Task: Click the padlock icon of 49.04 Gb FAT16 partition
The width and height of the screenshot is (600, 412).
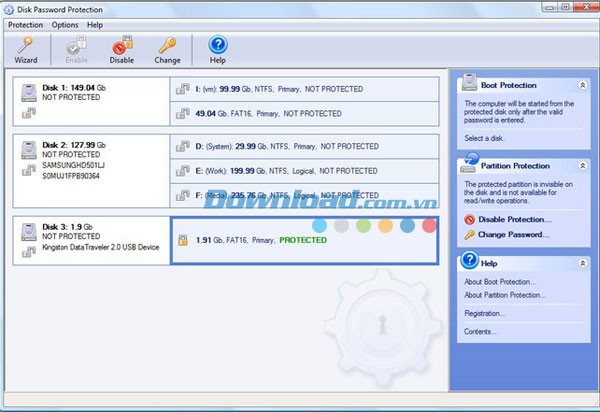Action: pyautogui.click(x=183, y=114)
